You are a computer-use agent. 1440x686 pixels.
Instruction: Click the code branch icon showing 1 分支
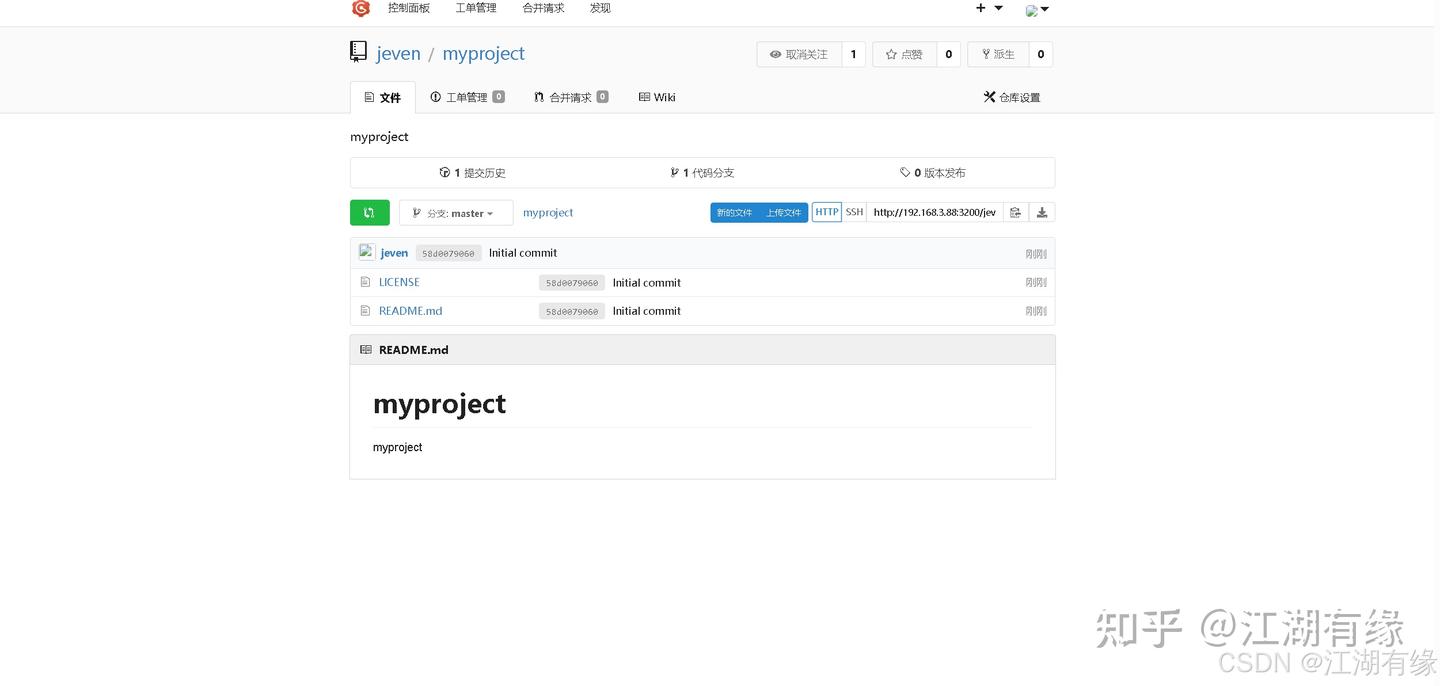tap(675, 172)
